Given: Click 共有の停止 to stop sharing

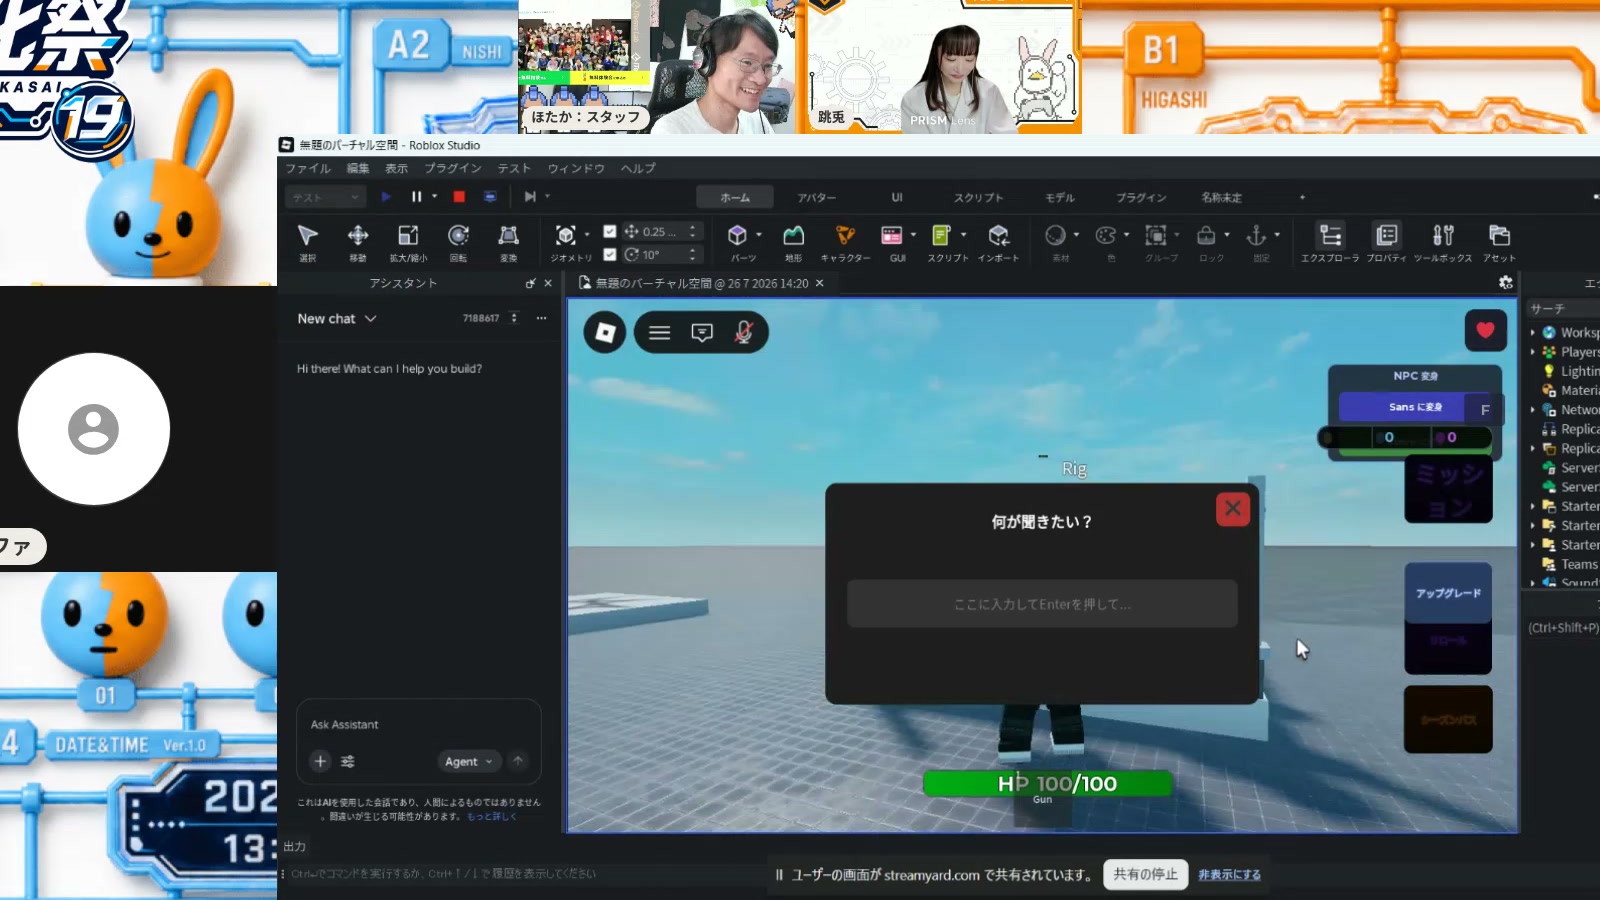Looking at the screenshot, I should (x=1146, y=874).
